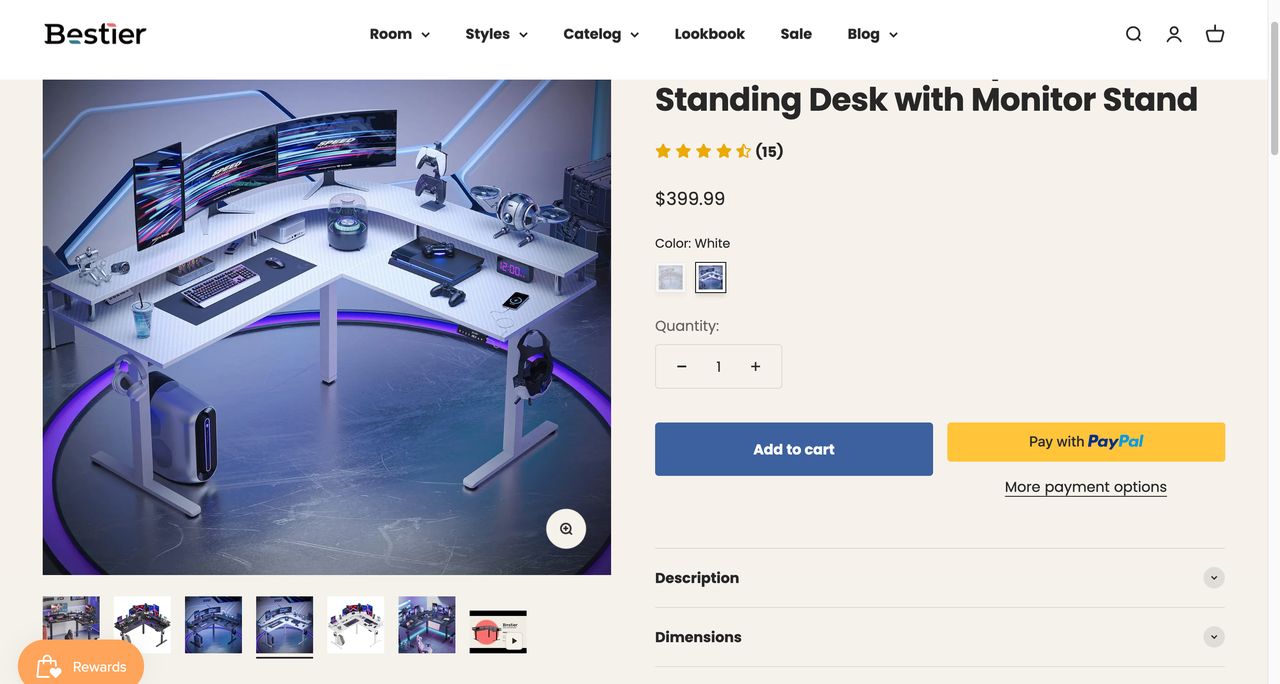1280x684 pixels.
Task: Open the Sale menu item
Action: [796, 34]
